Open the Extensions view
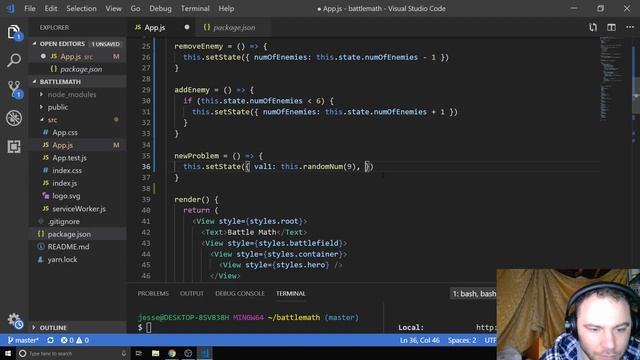The height and width of the screenshot is (360, 640). click(x=14, y=147)
